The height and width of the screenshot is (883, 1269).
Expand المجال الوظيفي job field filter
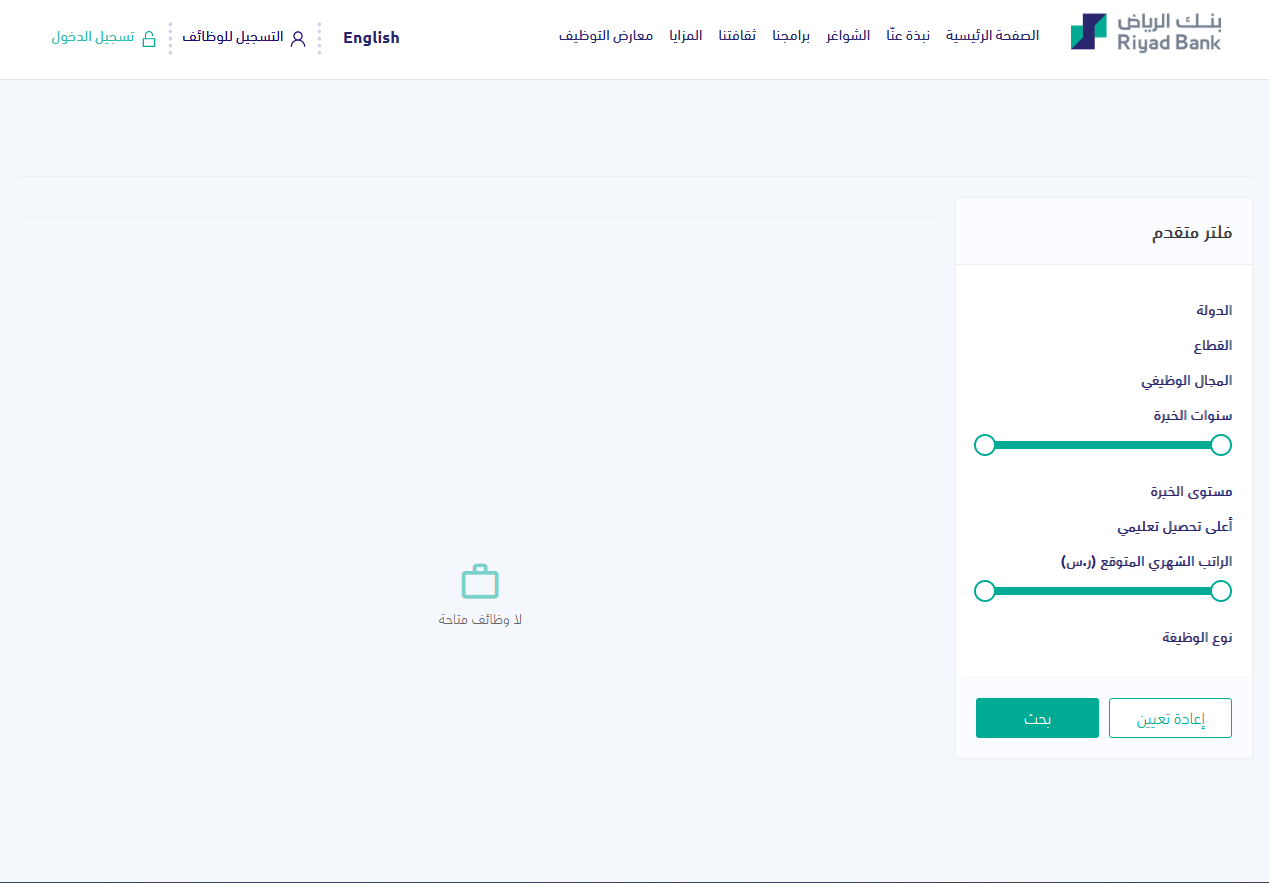[1187, 380]
